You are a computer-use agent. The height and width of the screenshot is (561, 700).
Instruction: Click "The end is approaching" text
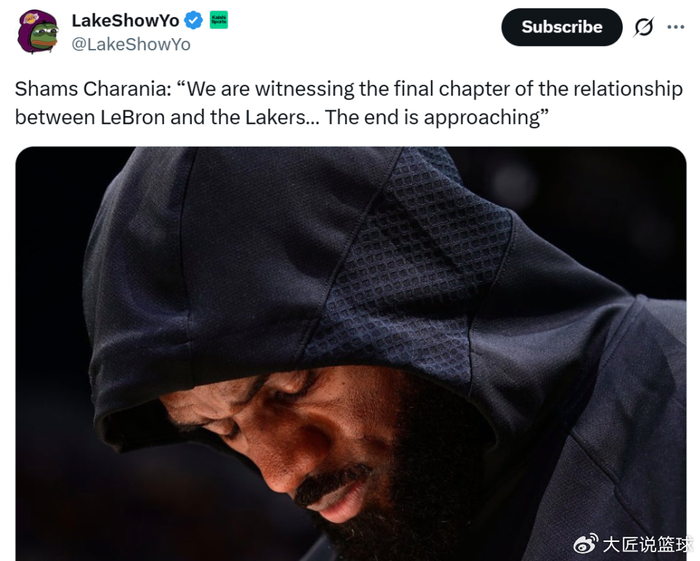click(x=432, y=117)
